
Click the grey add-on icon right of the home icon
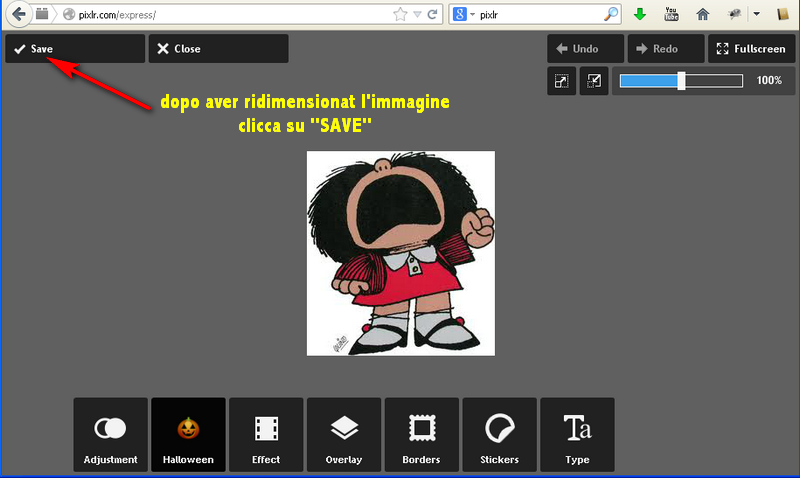pos(734,14)
